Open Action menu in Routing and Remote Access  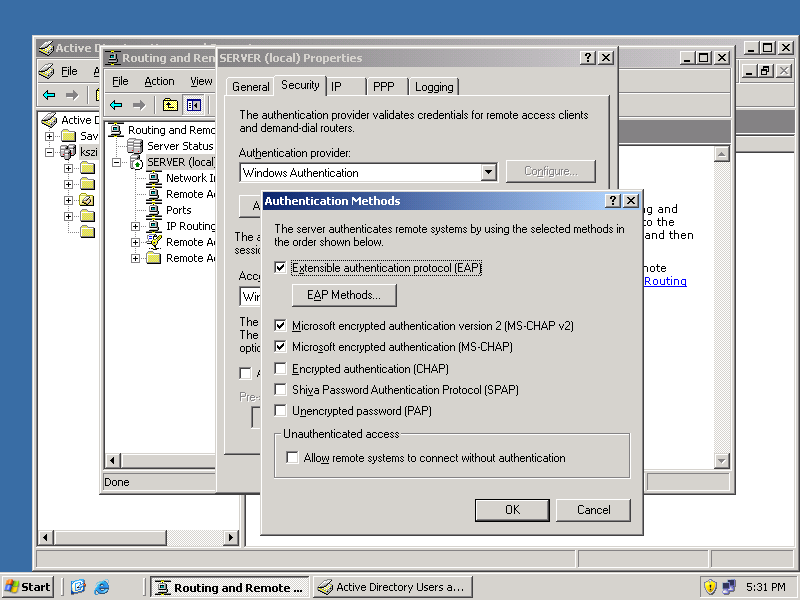[159, 81]
